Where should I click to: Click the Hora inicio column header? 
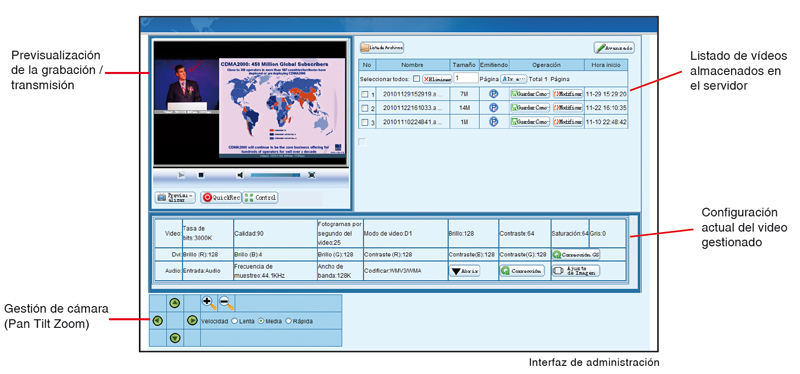606,65
